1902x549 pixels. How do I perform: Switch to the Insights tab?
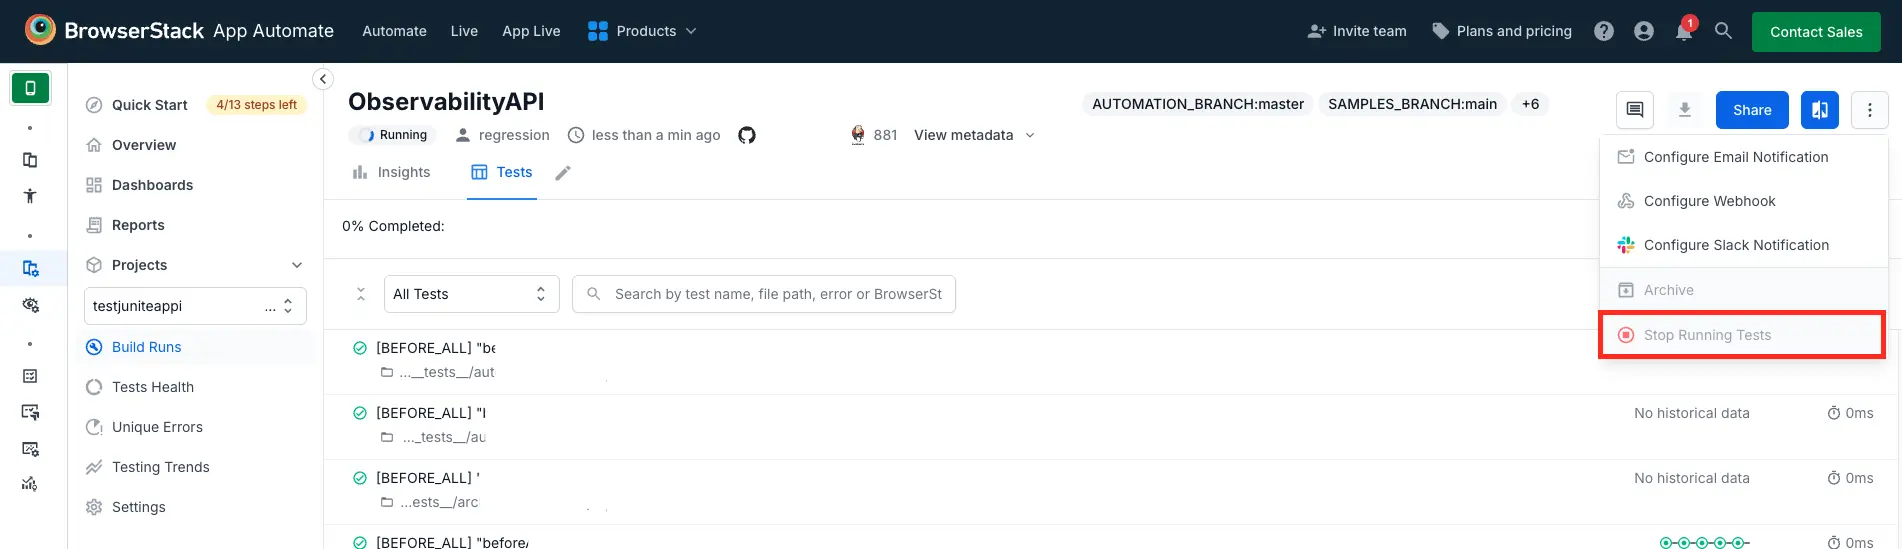point(392,172)
